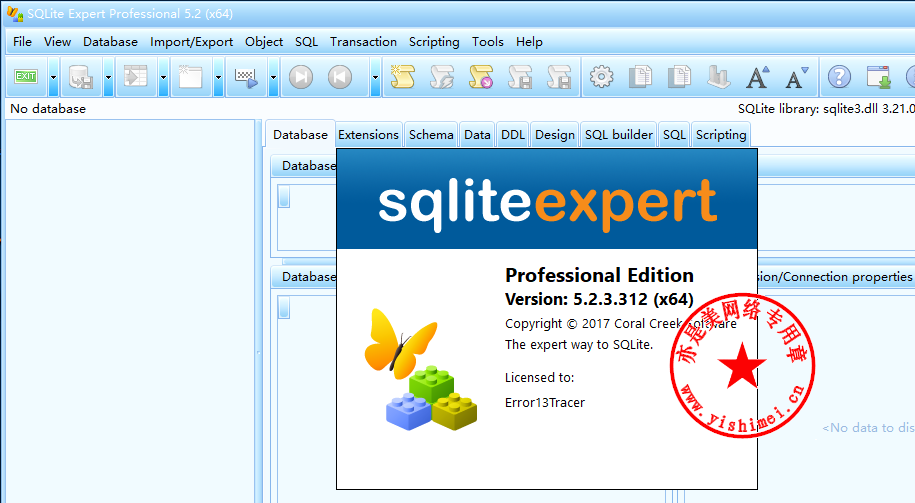Screen dimensions: 915x503
Task: Click the gray blocks toolbar icon
Action: click(x=718, y=77)
